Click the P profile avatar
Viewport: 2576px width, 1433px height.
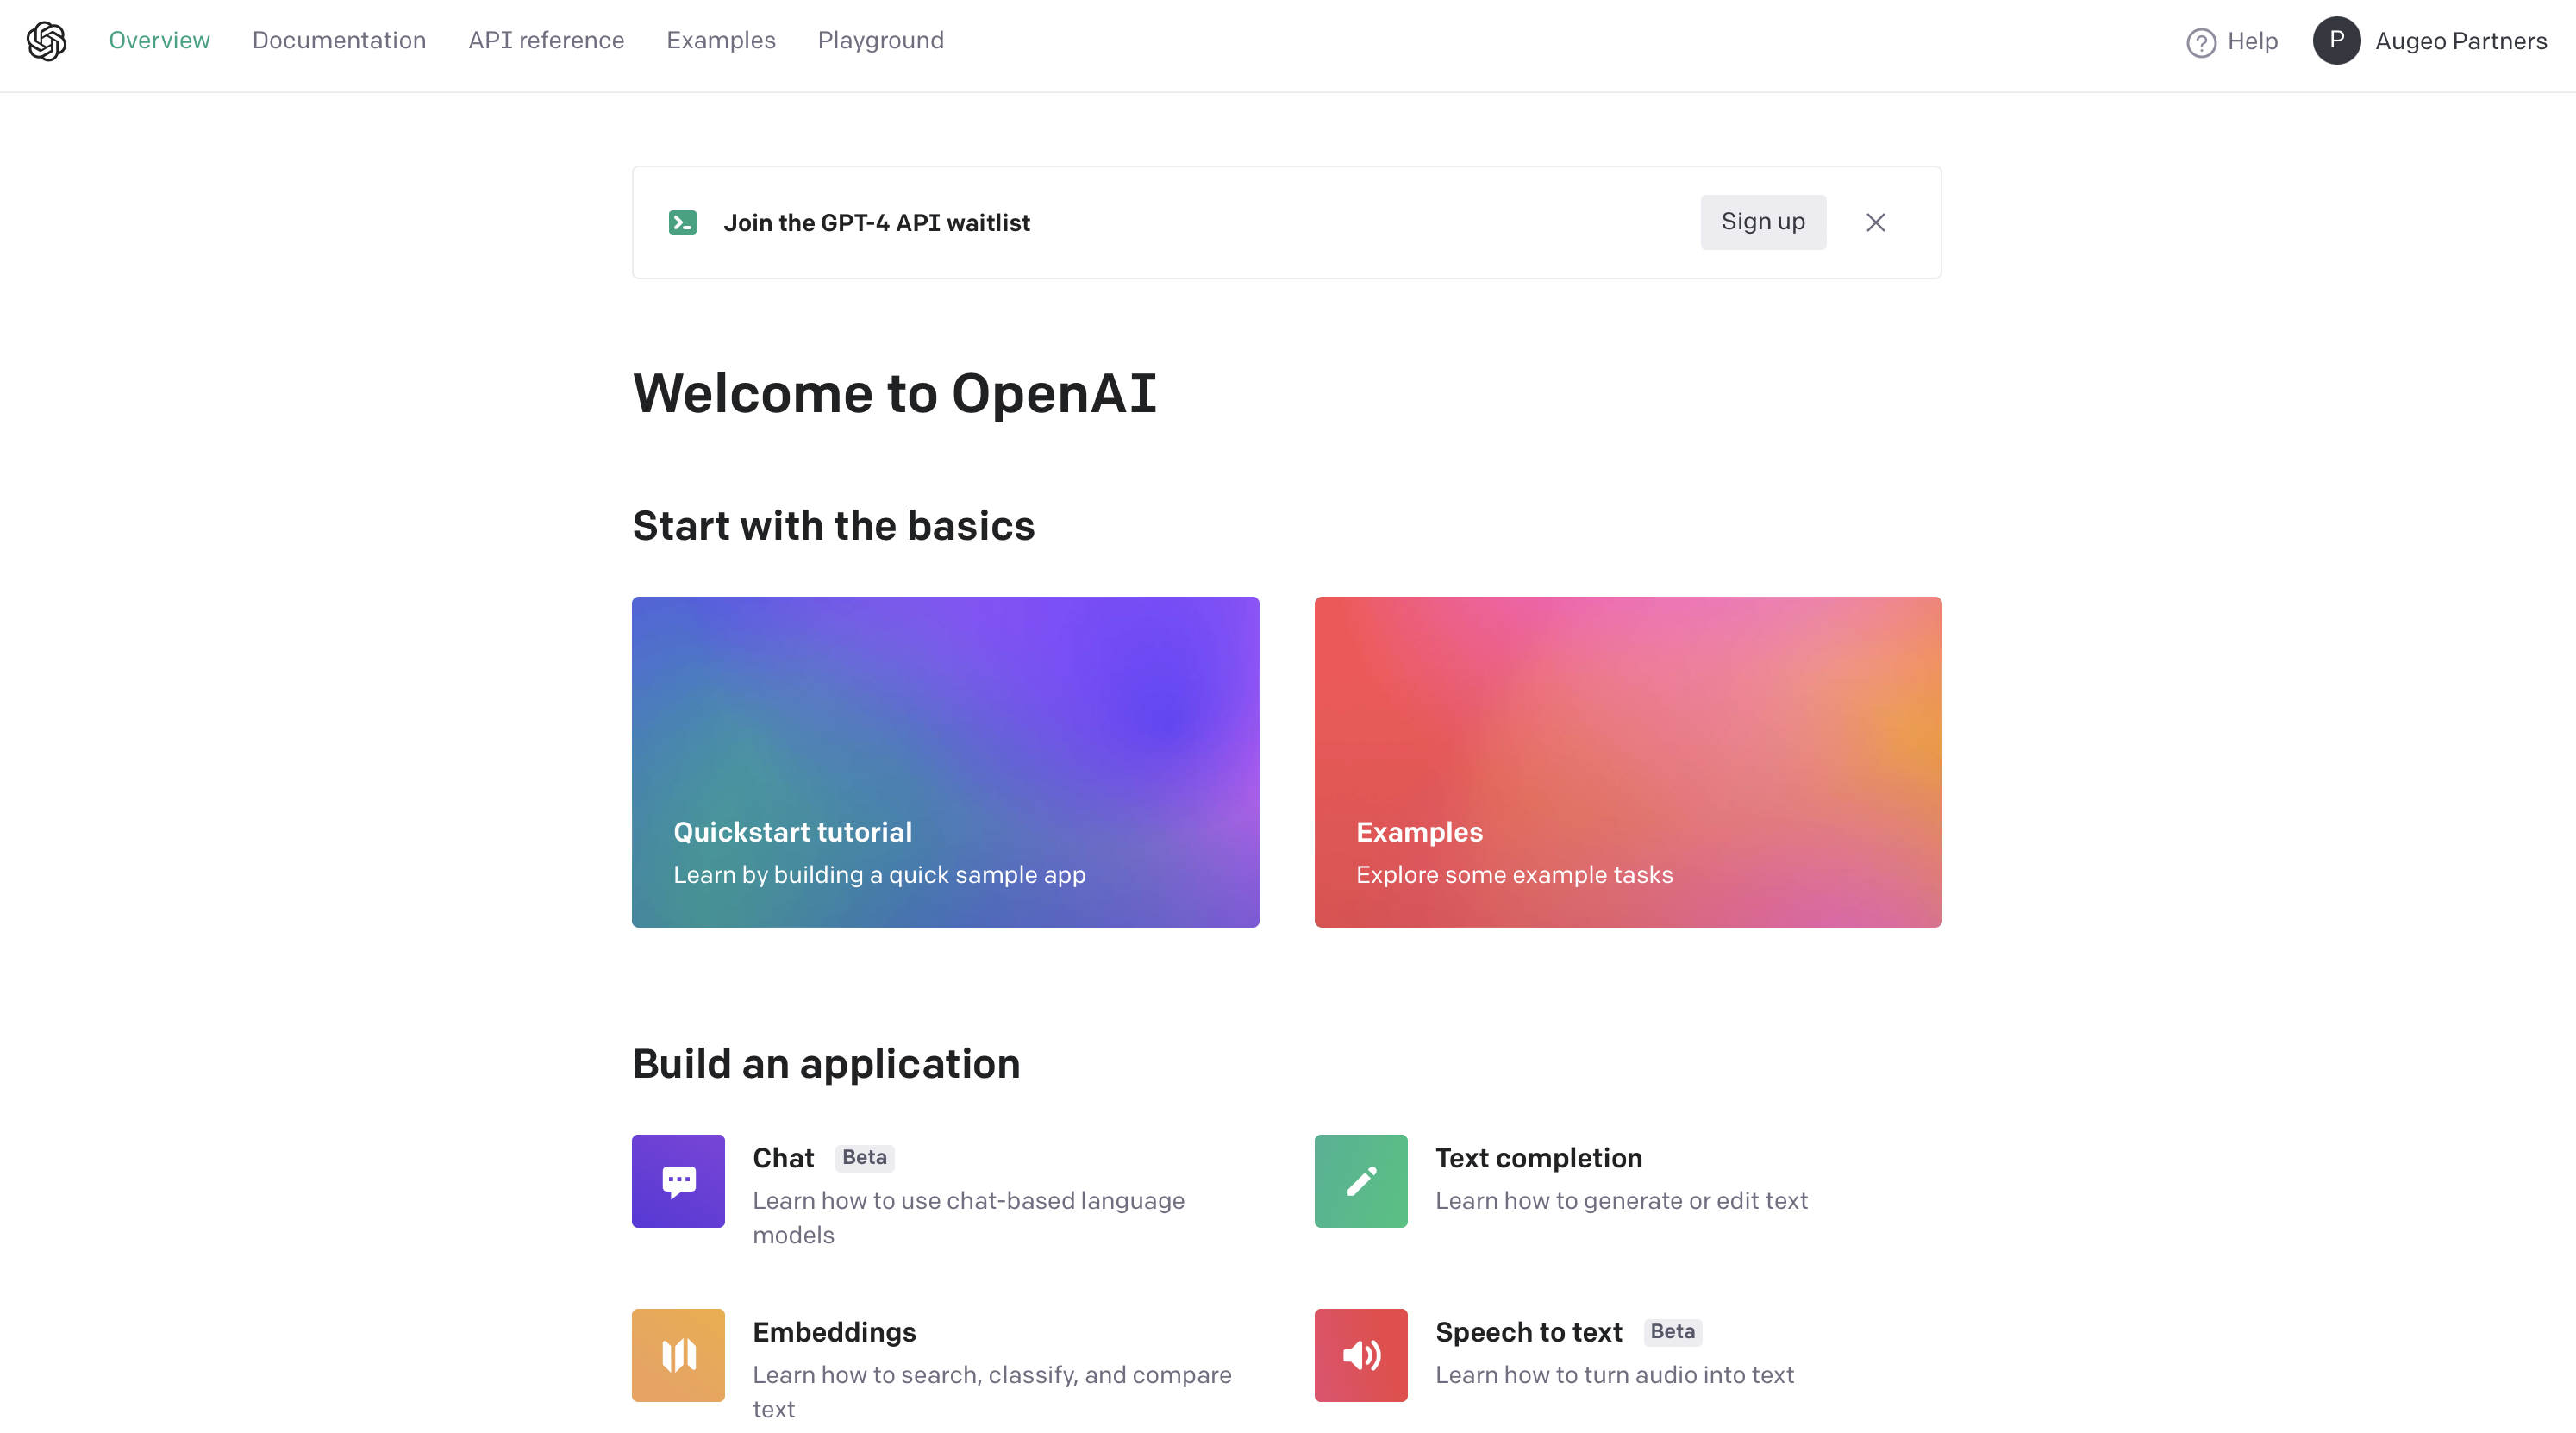click(2336, 41)
